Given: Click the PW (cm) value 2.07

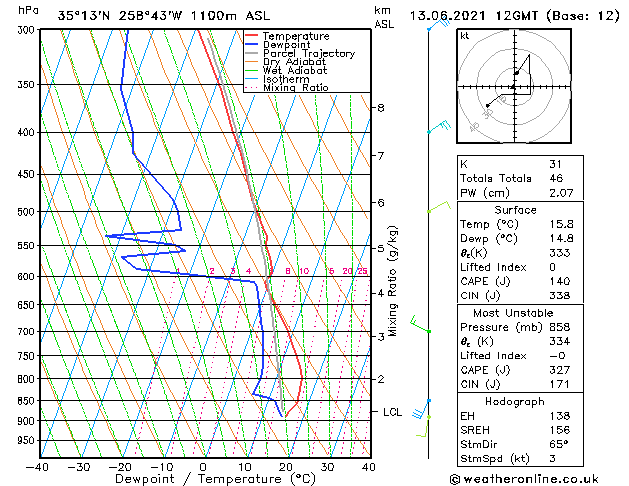Looking at the screenshot, I should click(x=561, y=193).
